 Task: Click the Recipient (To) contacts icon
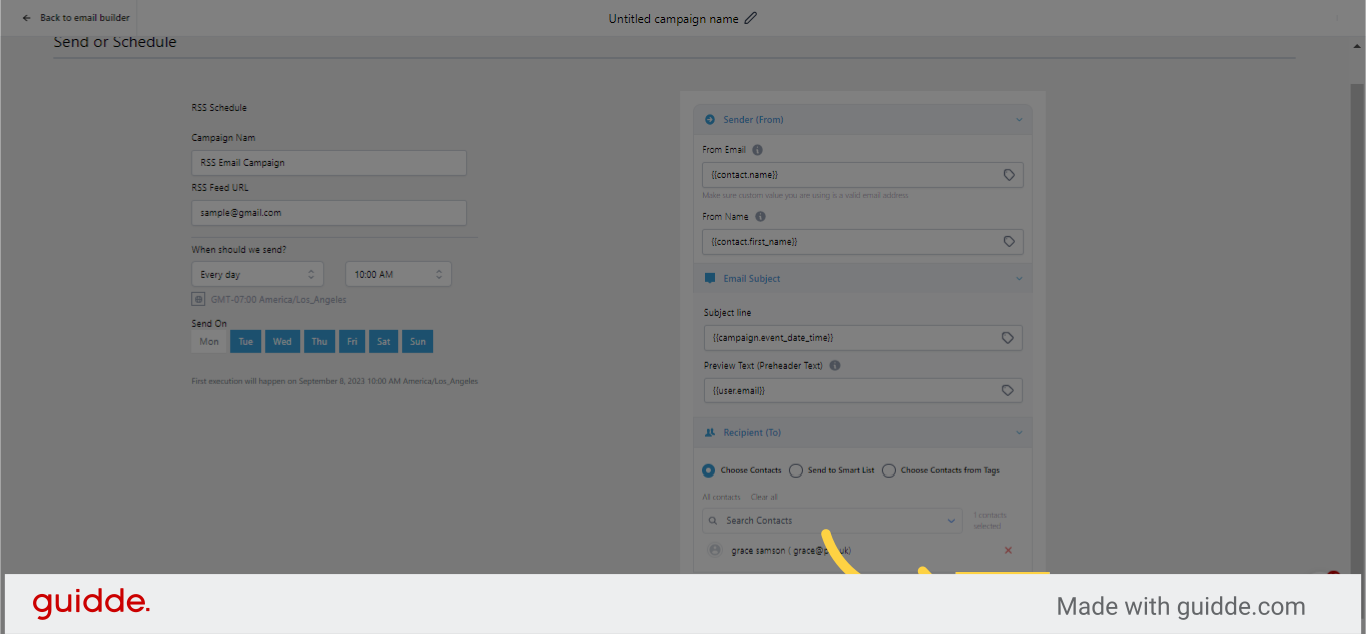[x=711, y=432]
